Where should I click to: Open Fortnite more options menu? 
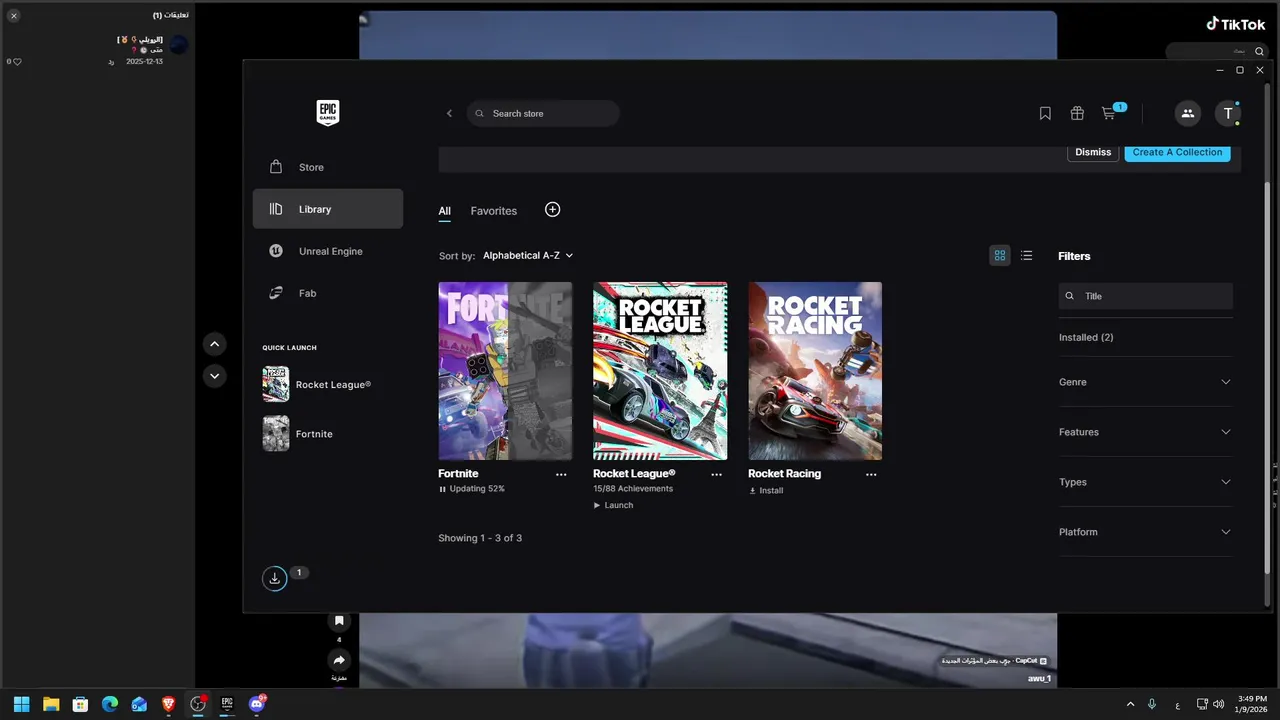(561, 474)
